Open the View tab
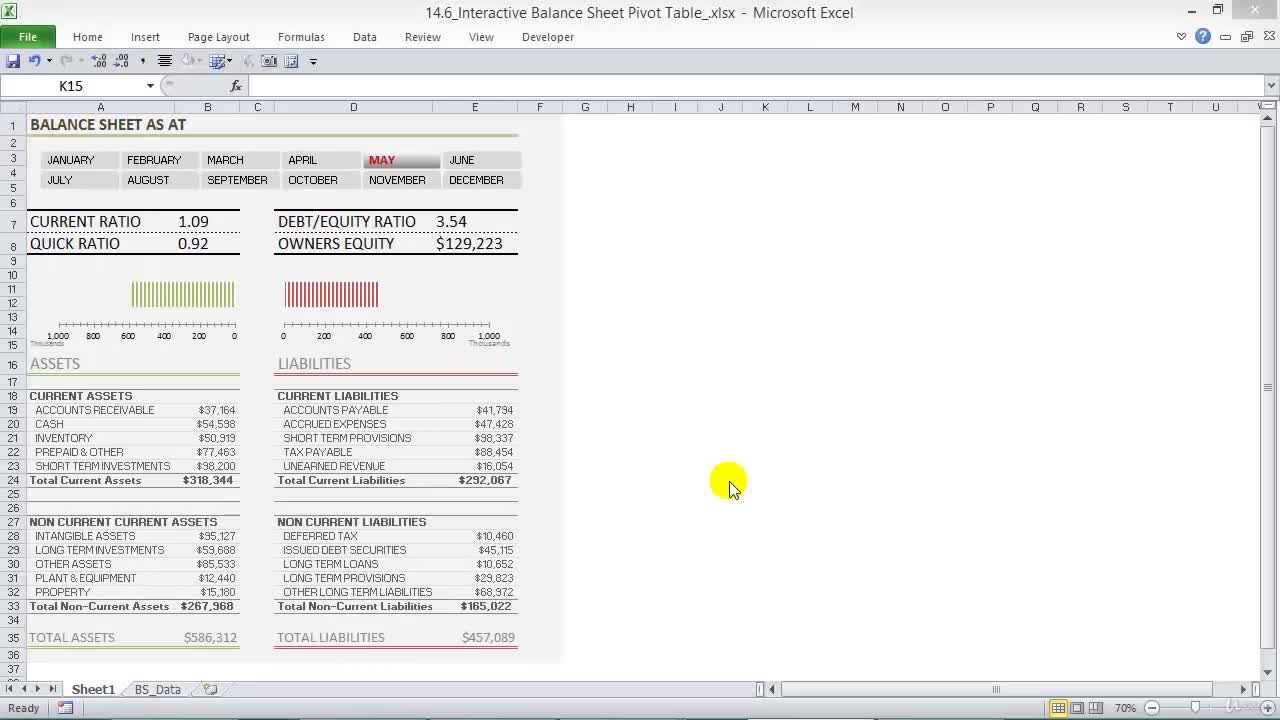 [481, 37]
